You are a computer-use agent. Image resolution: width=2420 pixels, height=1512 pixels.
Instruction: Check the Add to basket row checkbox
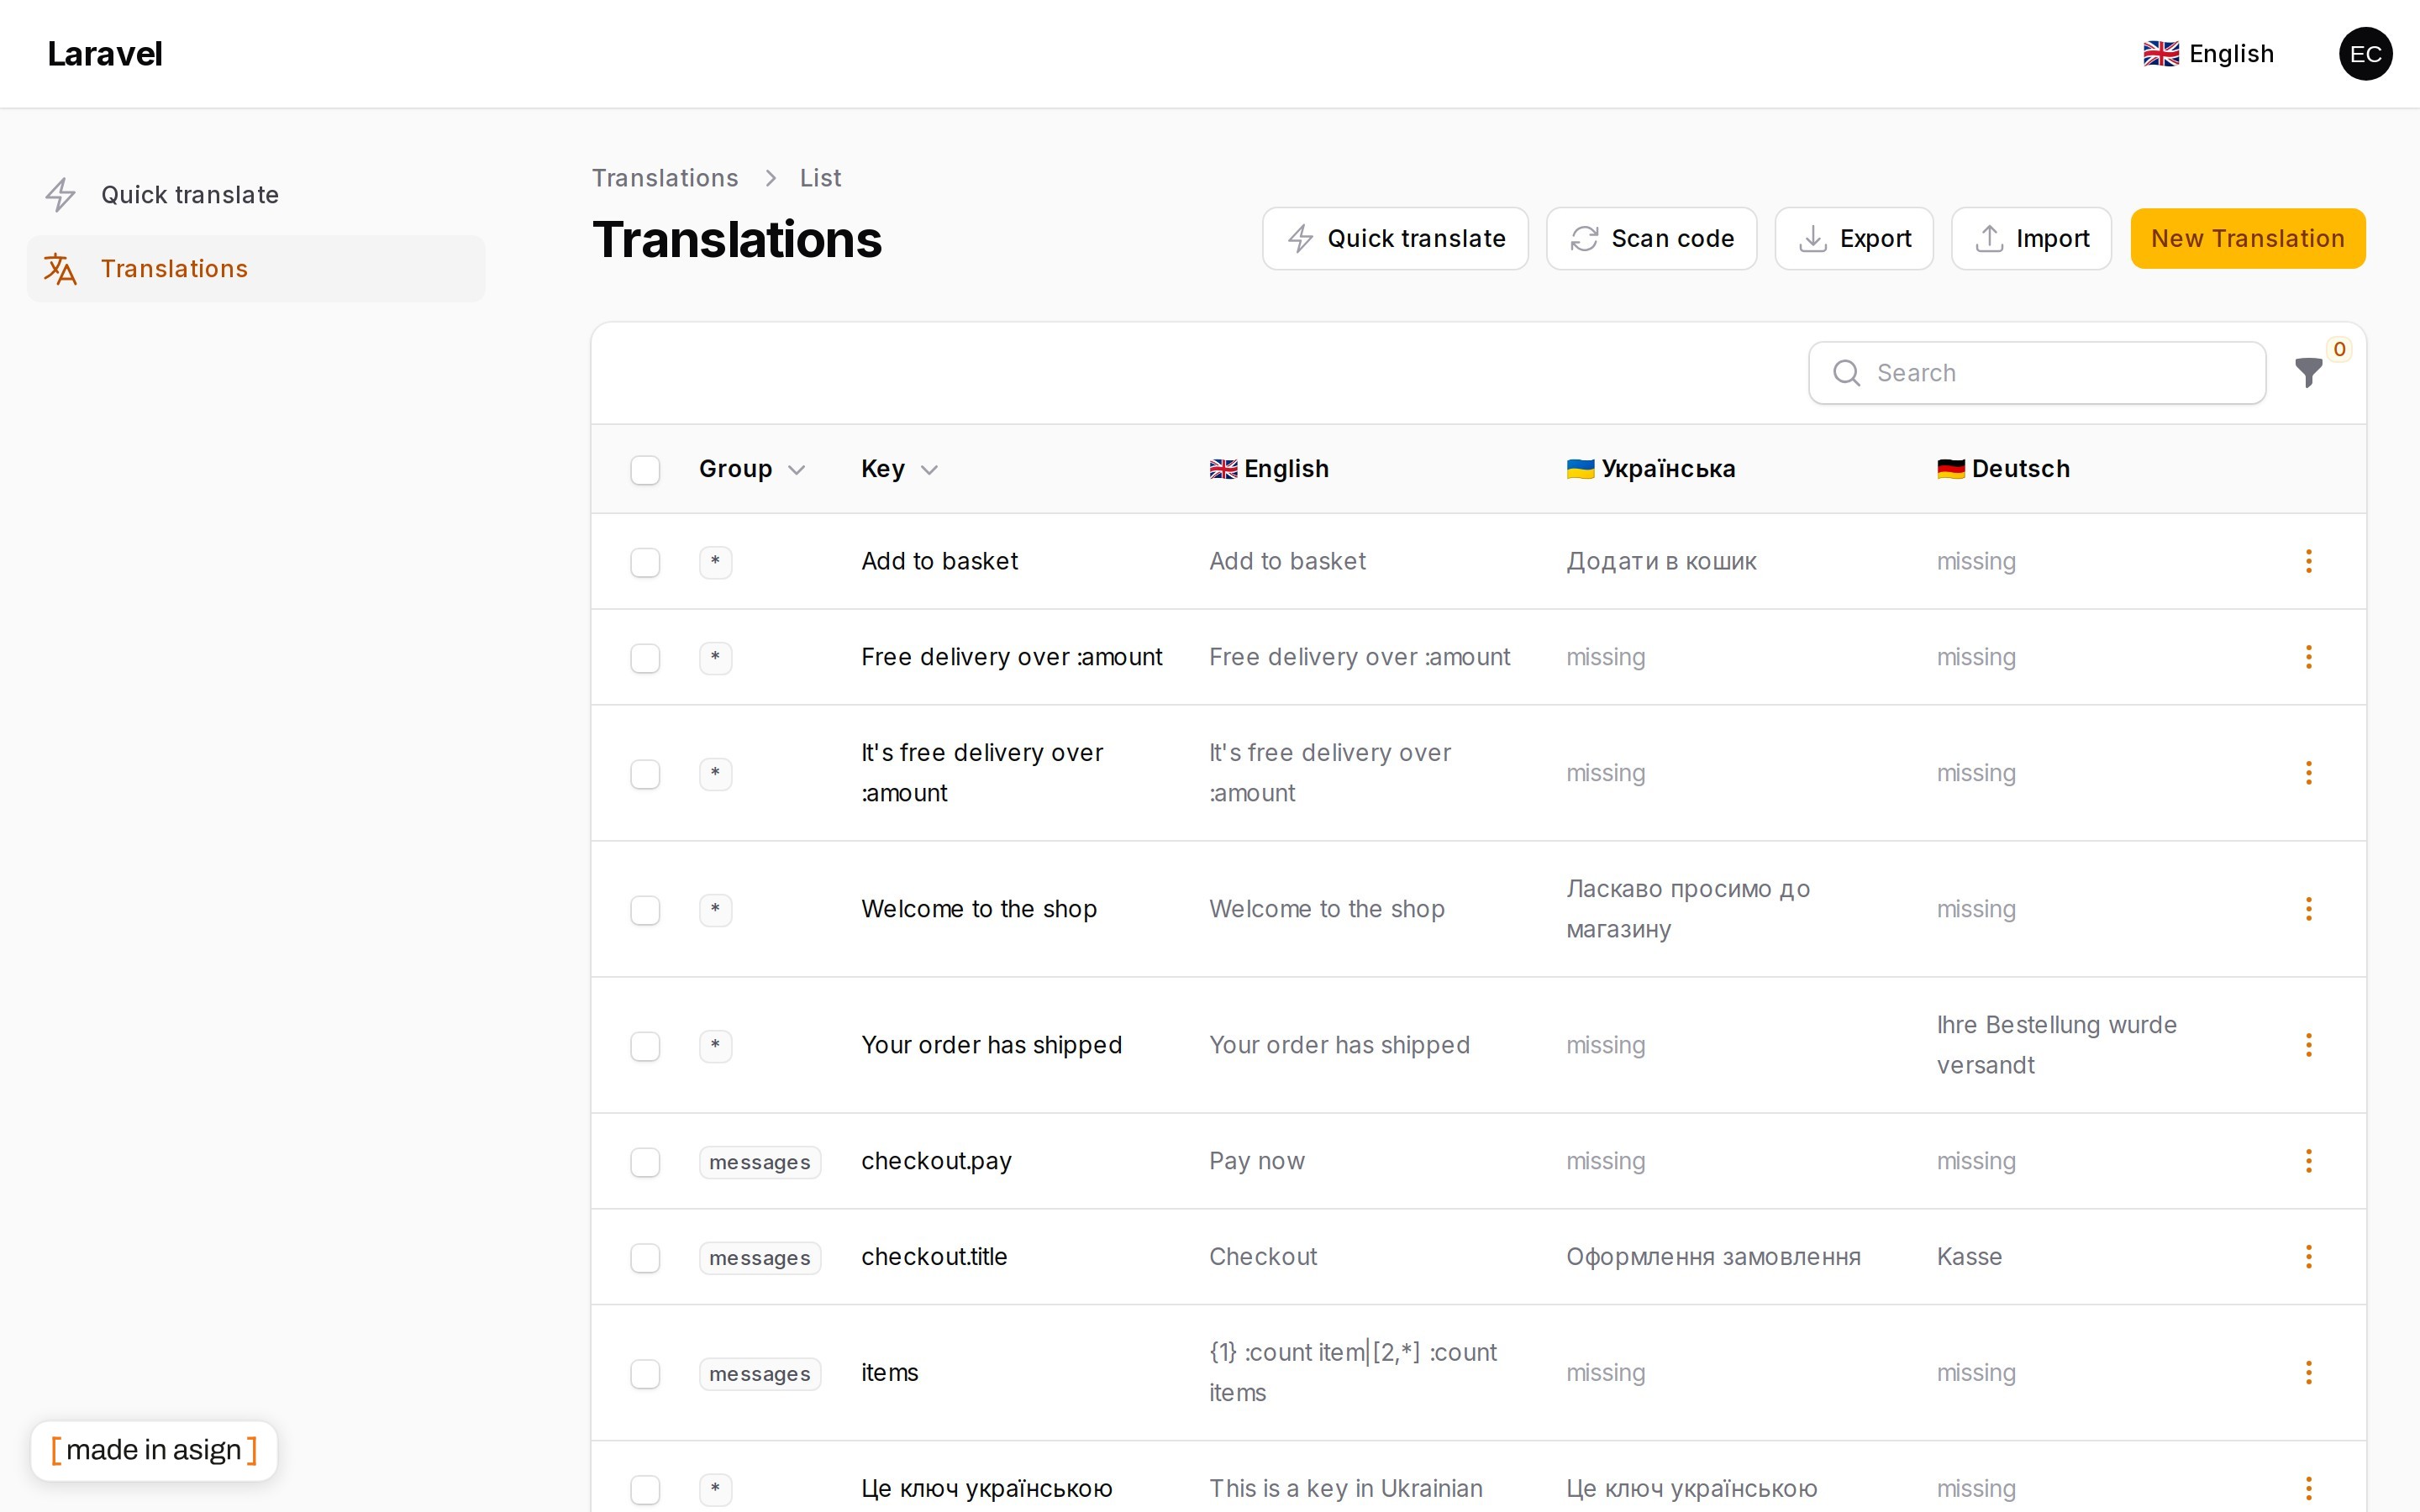click(x=645, y=562)
